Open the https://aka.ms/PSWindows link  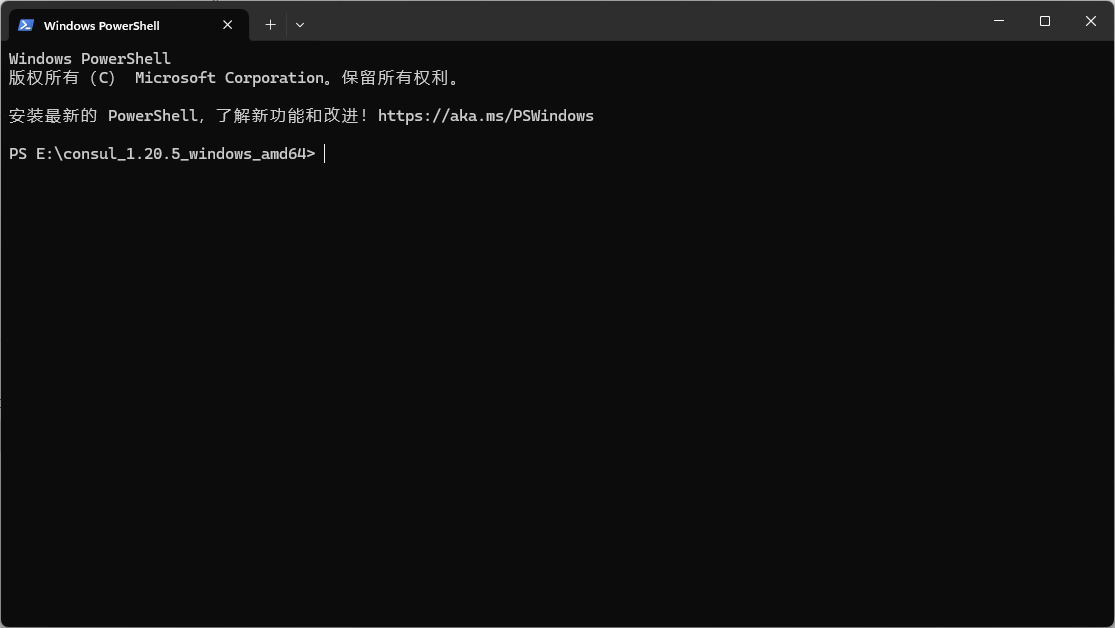click(x=485, y=116)
